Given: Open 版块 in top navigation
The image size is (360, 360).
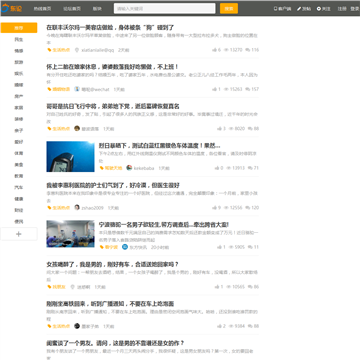Looking at the screenshot, I should [x=97, y=9].
